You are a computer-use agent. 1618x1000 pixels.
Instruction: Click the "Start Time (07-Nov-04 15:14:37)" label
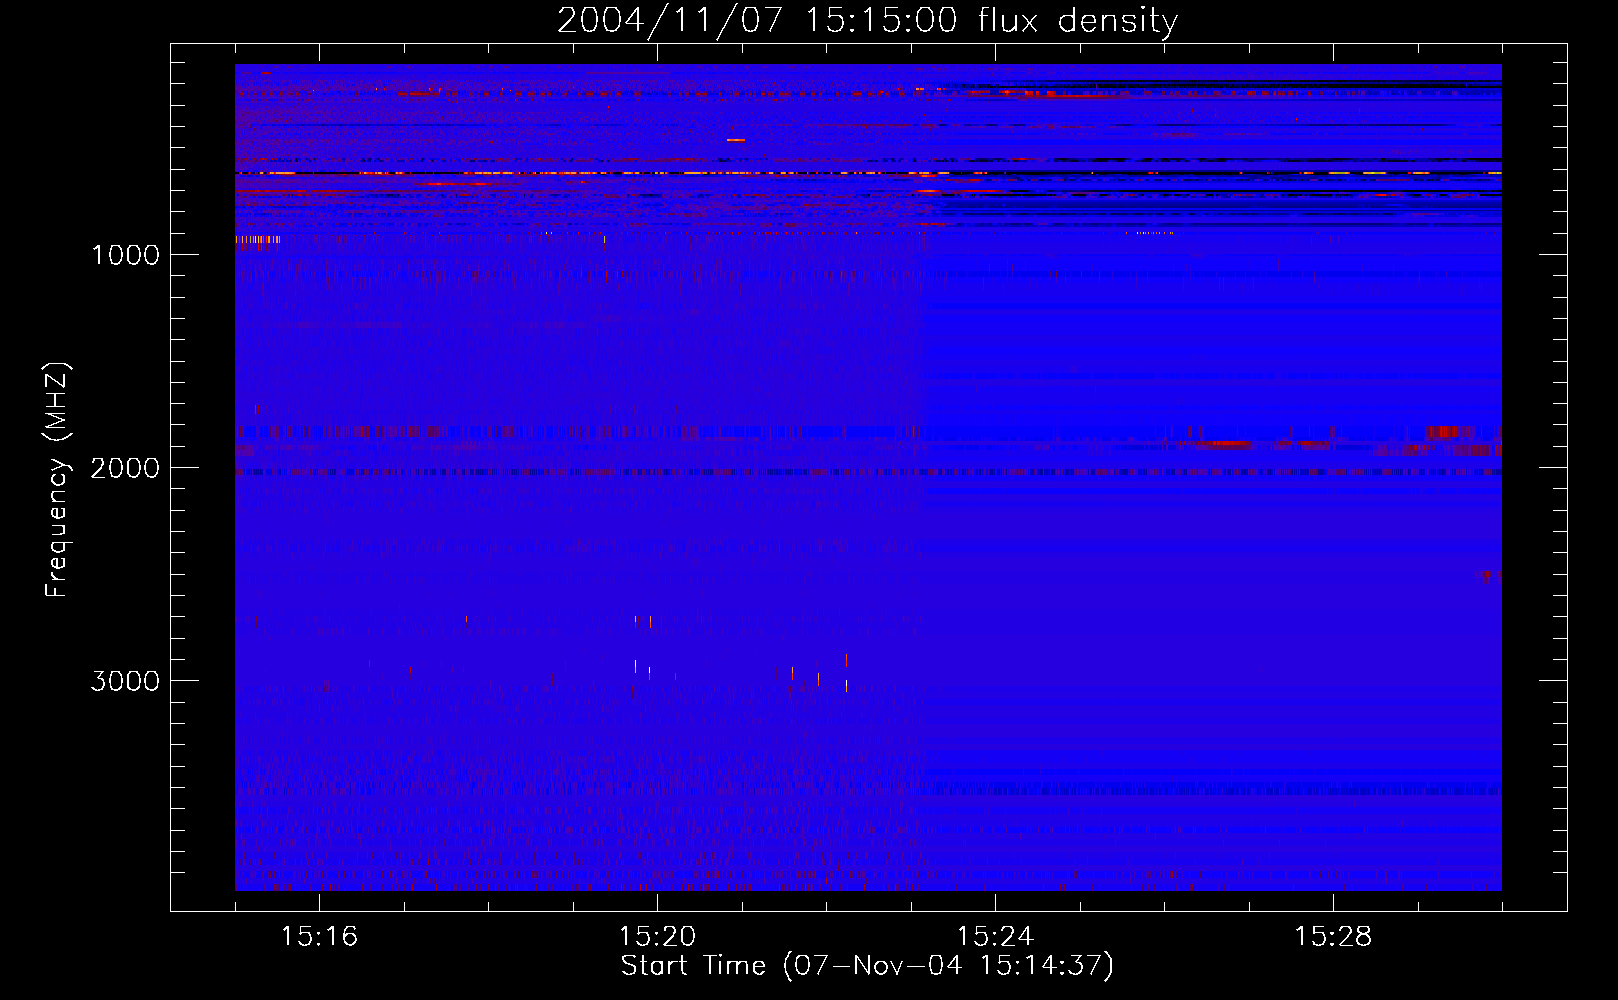point(867,966)
